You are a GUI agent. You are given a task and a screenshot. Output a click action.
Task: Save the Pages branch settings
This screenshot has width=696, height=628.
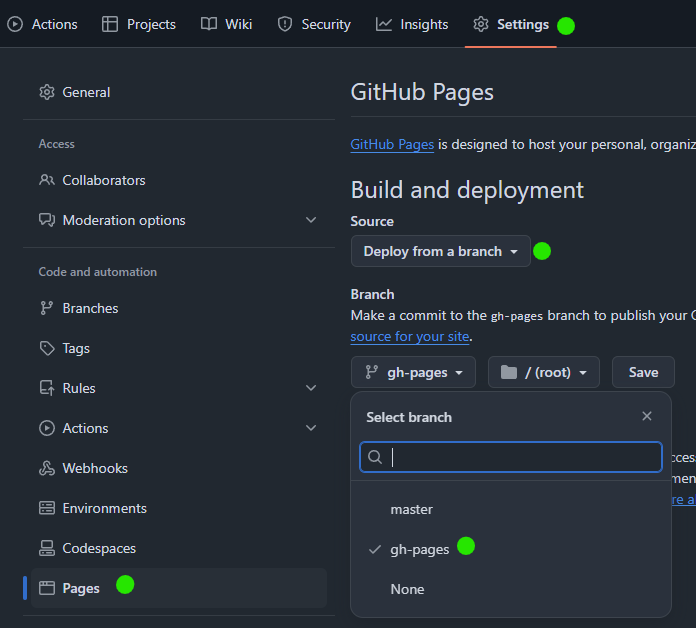click(643, 372)
